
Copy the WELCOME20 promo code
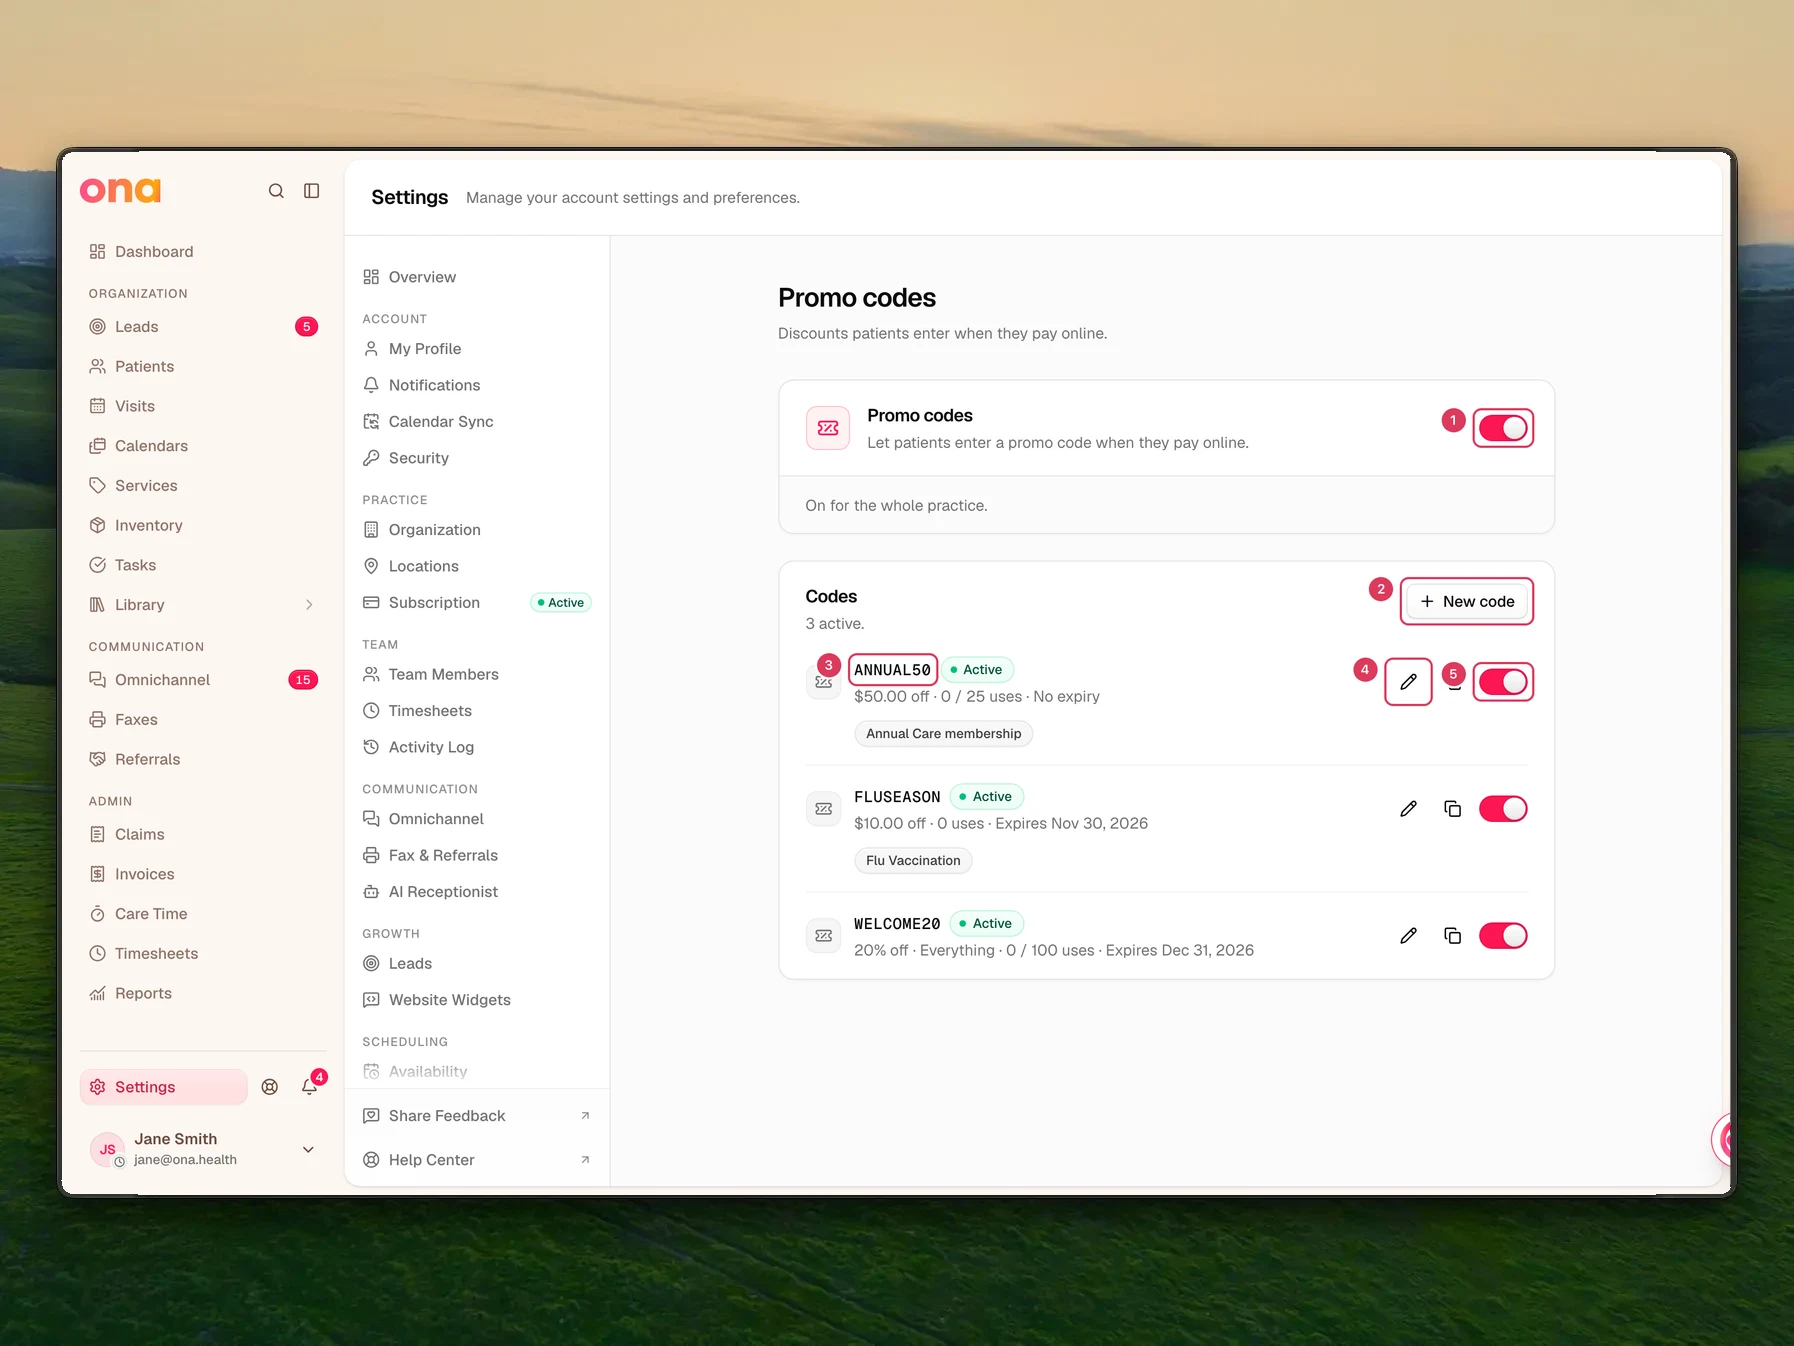click(1453, 936)
